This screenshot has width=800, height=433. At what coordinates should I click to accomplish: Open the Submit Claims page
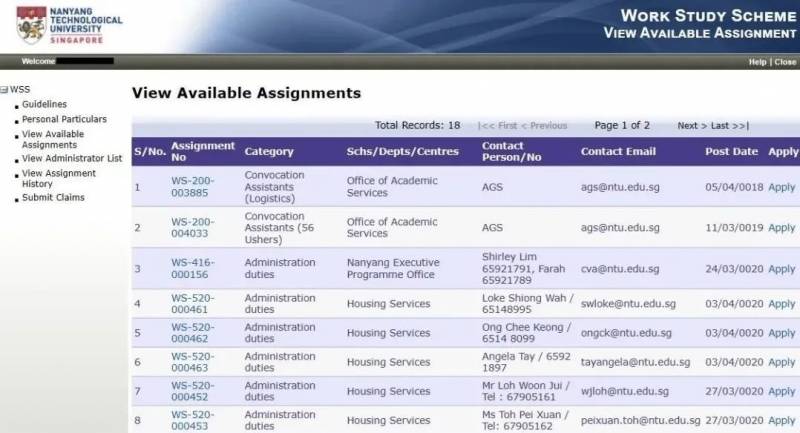click(53, 197)
